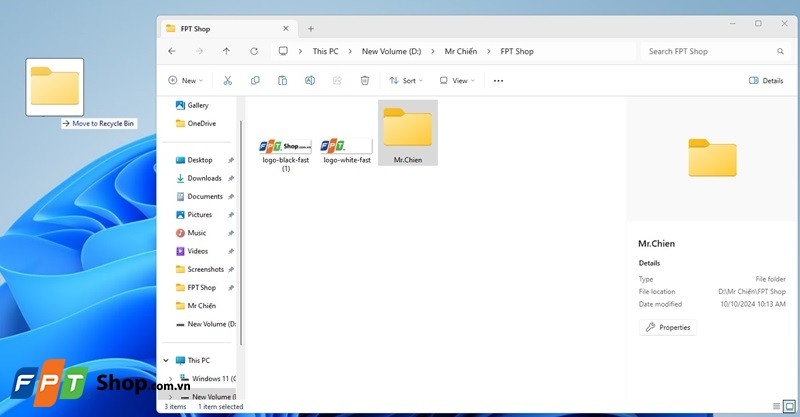Open Gallery in navigation pane

tap(192, 105)
